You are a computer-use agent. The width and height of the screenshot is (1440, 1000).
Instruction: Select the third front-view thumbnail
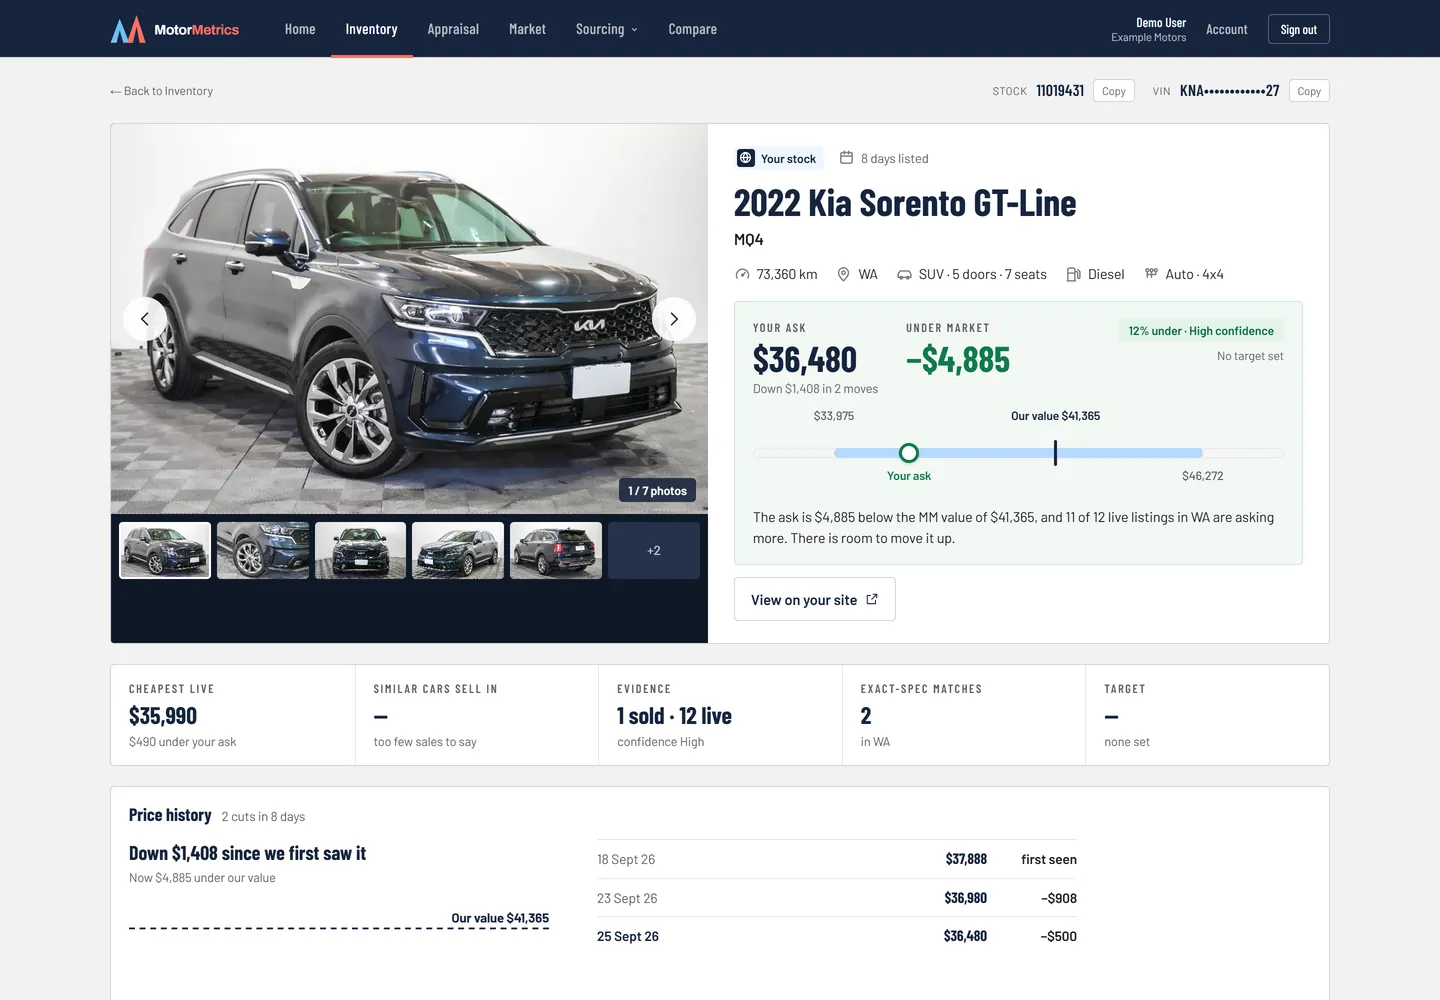tap(360, 550)
